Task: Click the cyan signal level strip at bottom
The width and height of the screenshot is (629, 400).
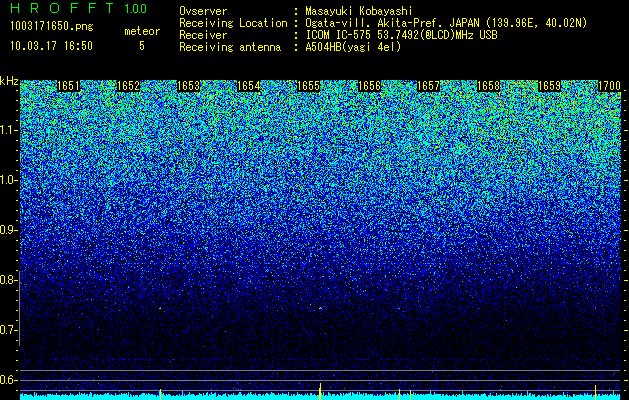Action: [x=320, y=397]
